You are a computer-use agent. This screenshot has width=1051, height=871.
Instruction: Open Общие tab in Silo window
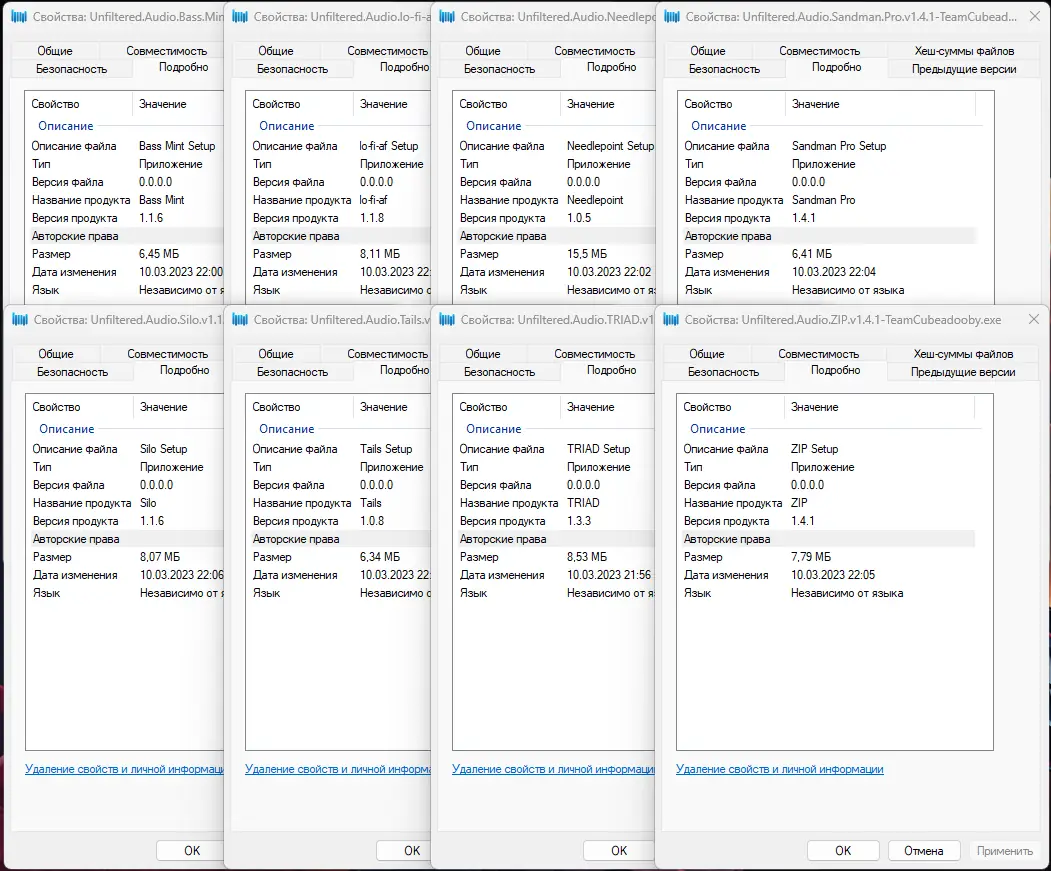pos(56,354)
